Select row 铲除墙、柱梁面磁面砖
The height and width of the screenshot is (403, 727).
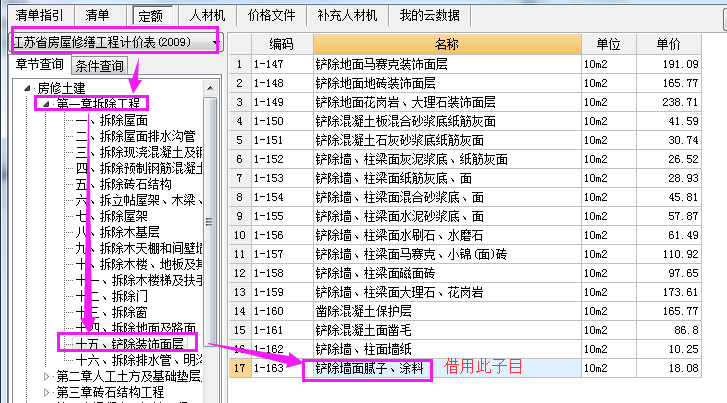point(465,273)
